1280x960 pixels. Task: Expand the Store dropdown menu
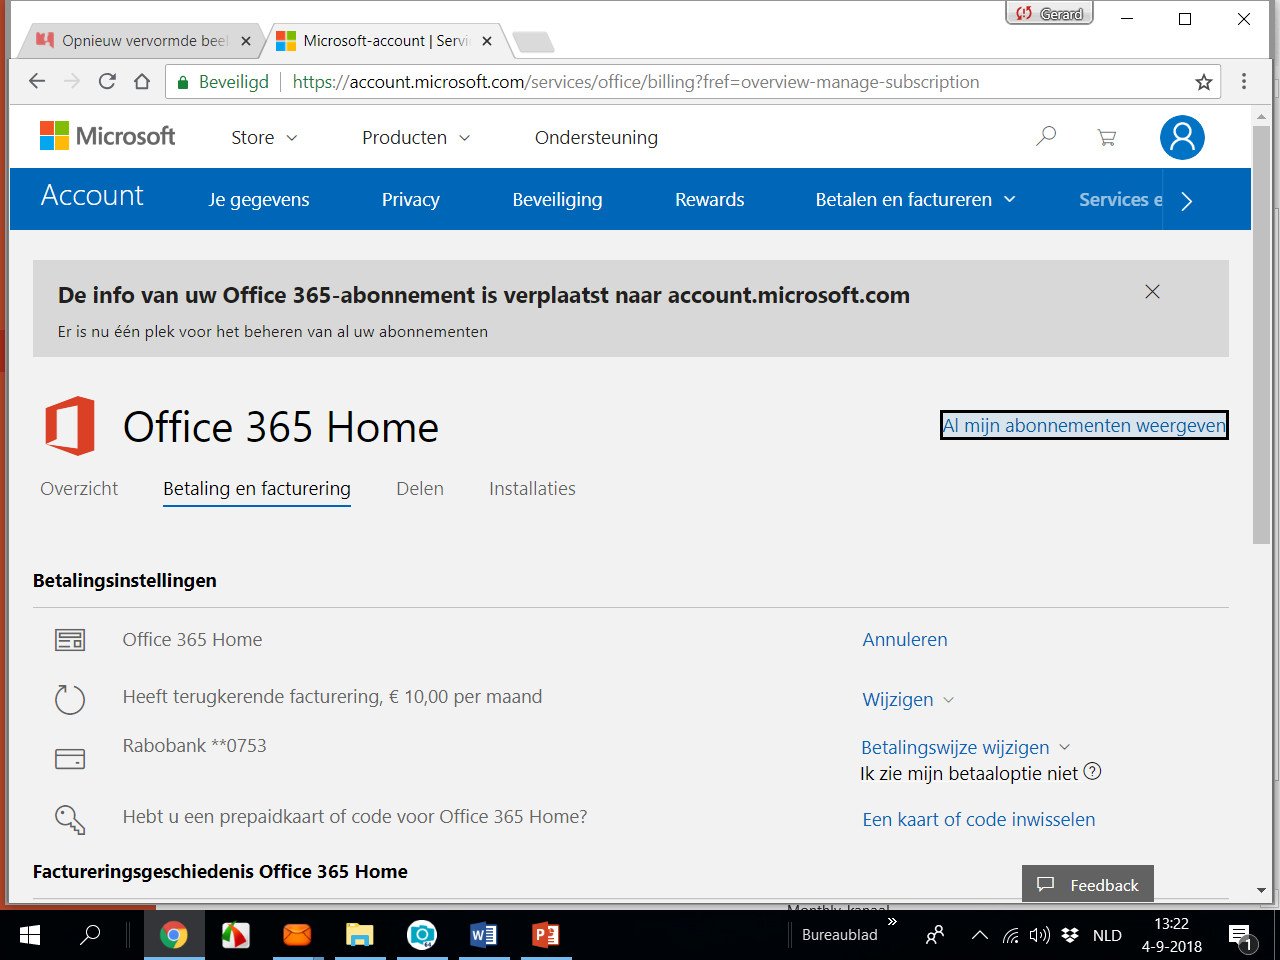click(264, 138)
